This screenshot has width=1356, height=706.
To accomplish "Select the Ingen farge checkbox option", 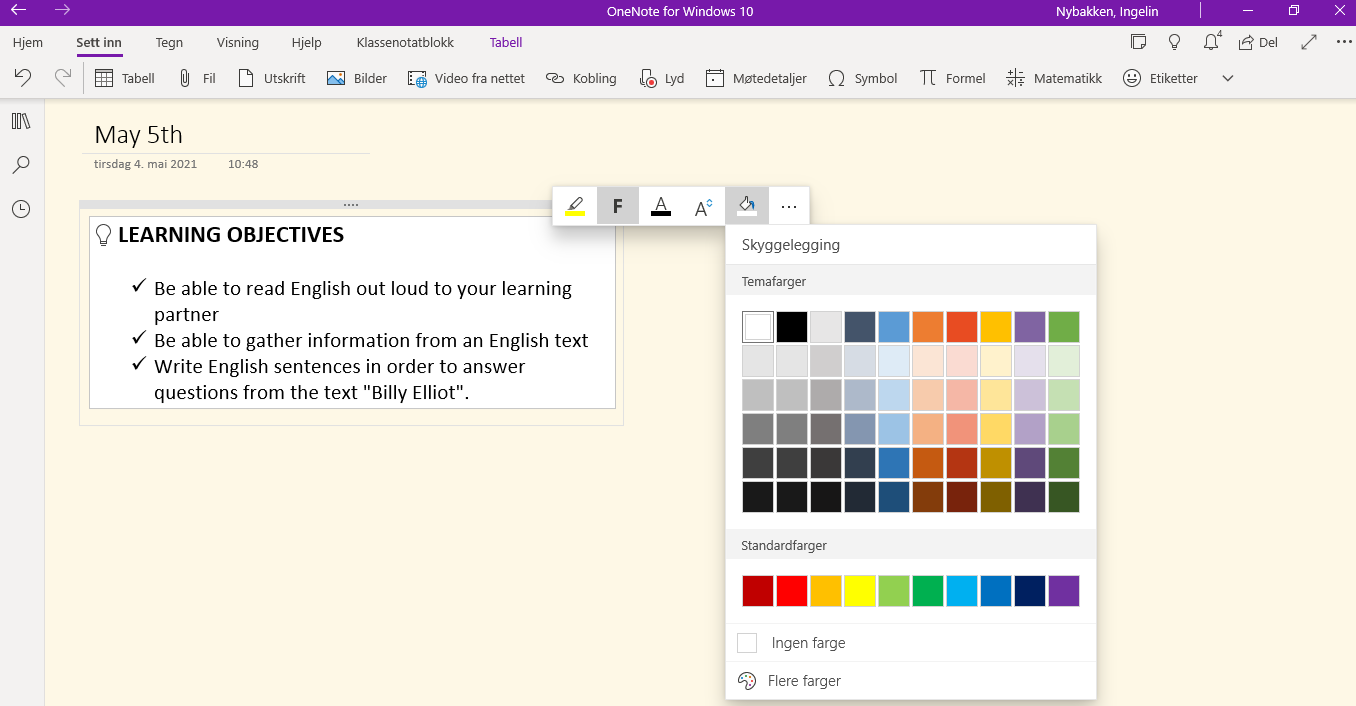I will [747, 643].
